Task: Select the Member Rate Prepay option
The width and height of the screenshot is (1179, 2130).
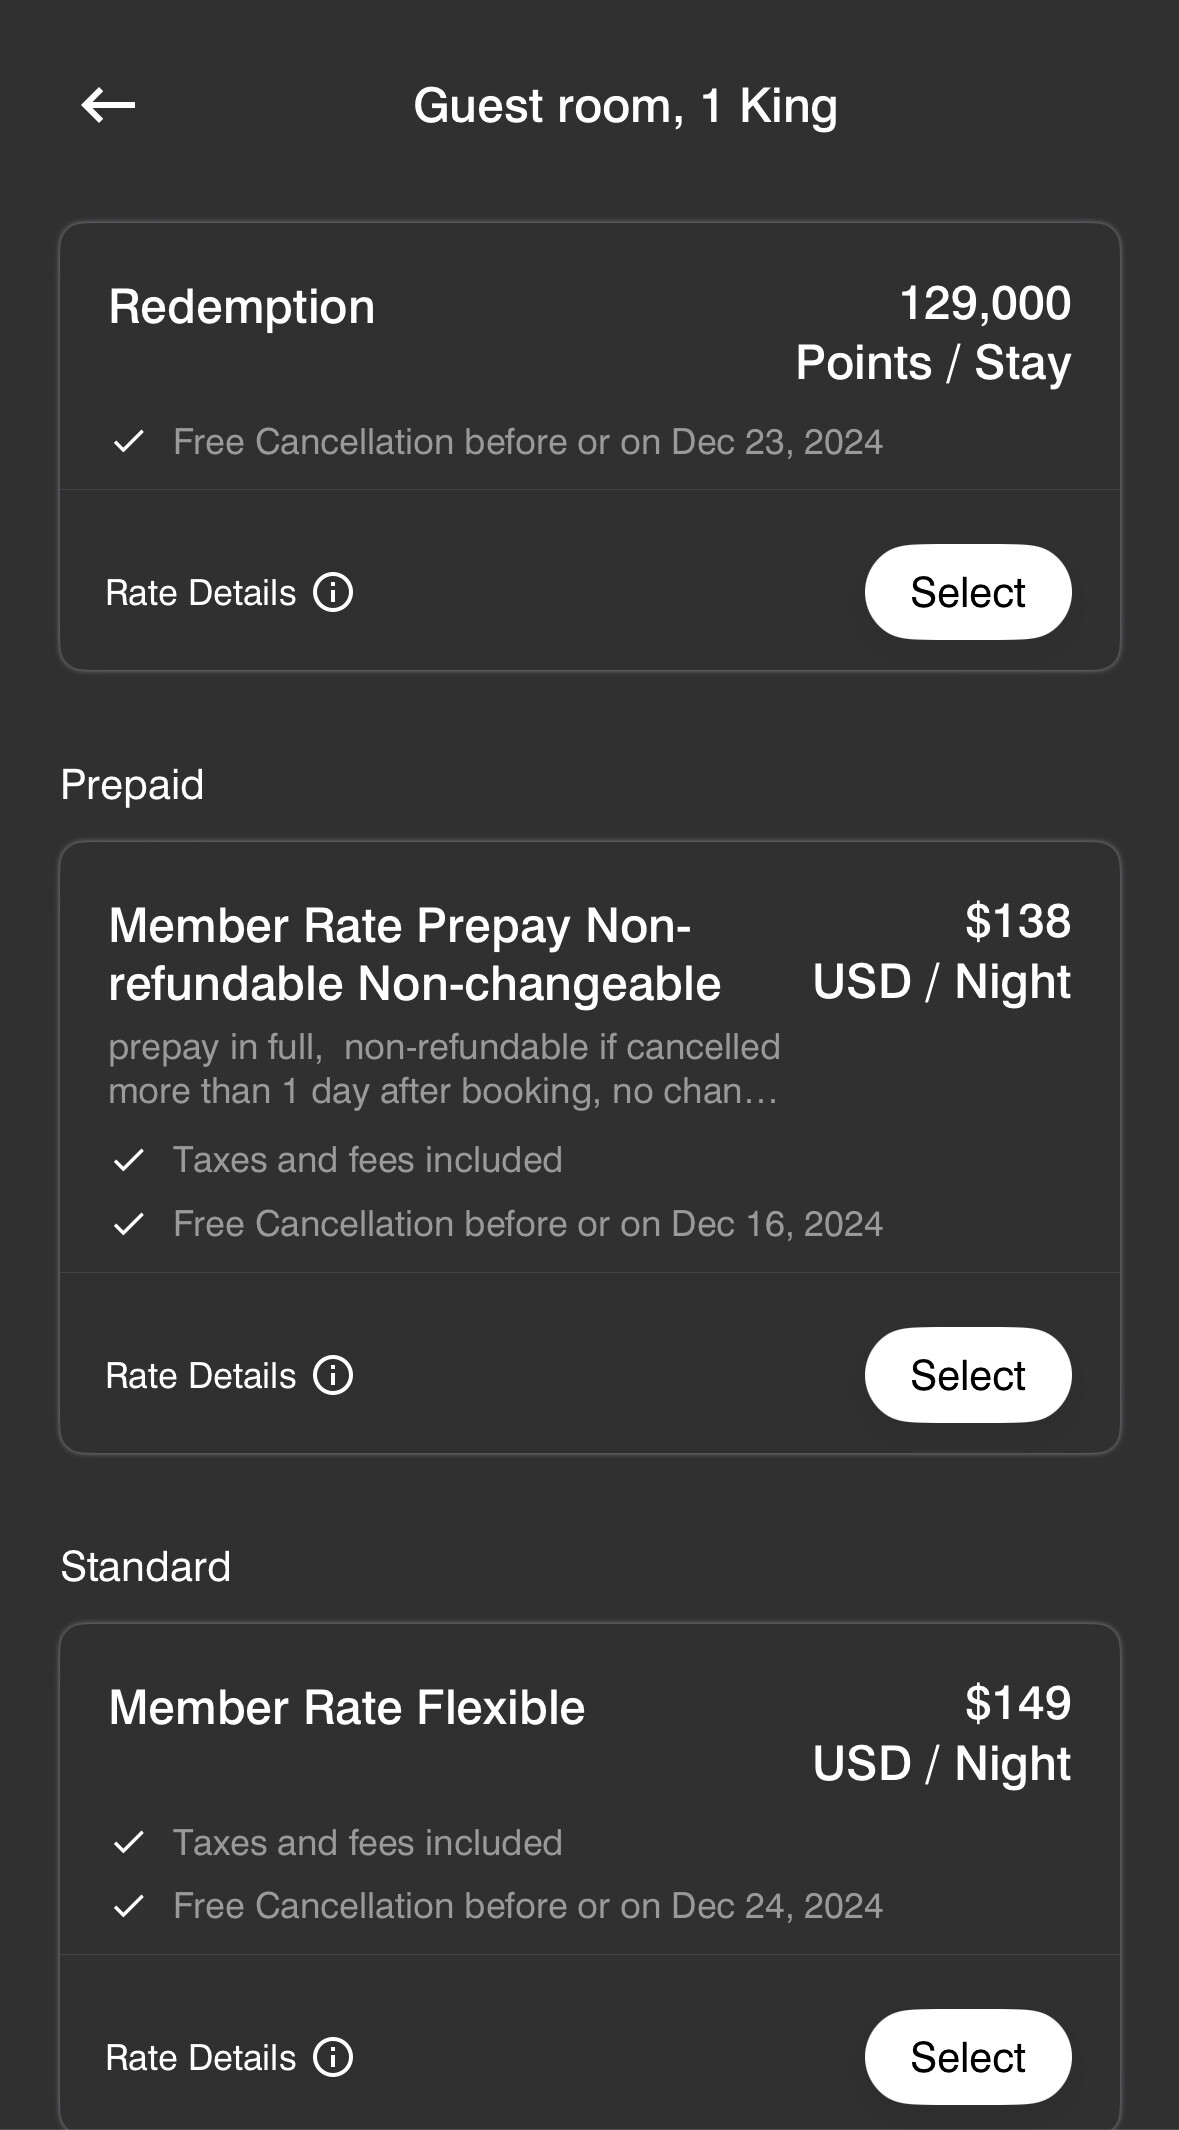Action: [967, 1376]
